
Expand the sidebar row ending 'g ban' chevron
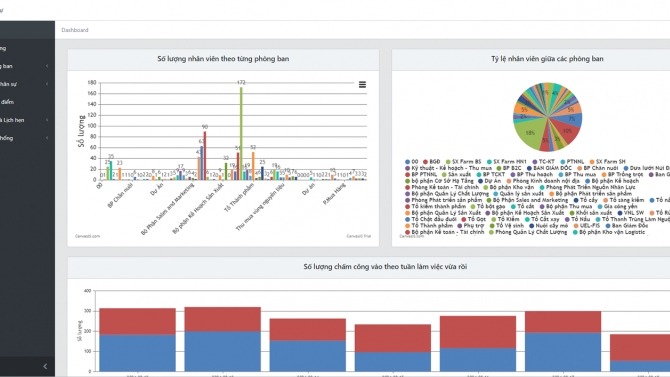click(x=47, y=66)
